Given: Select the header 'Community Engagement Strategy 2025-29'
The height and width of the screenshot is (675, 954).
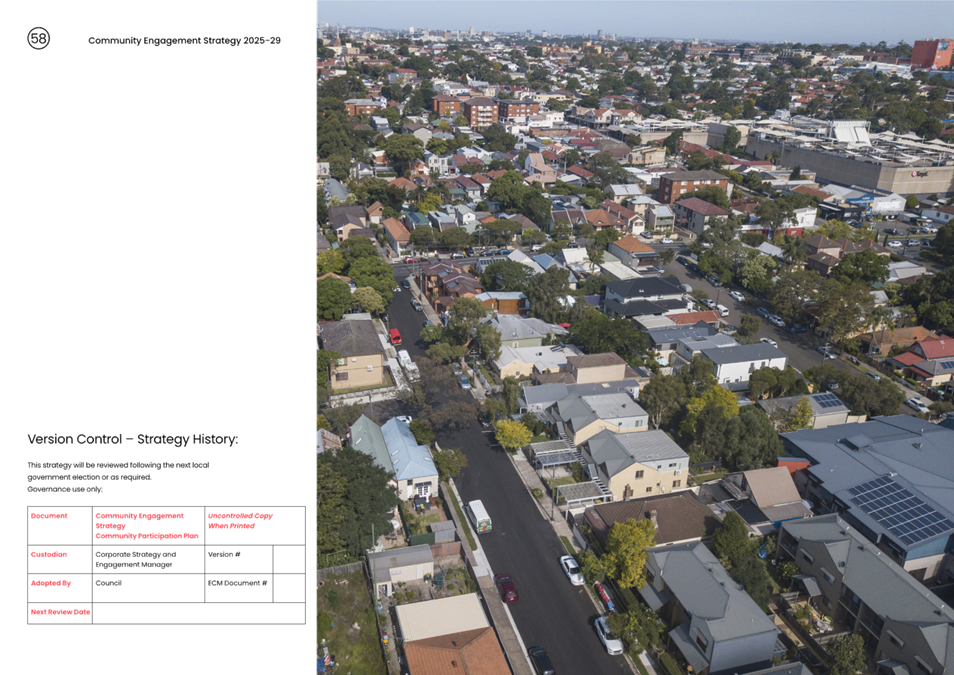Looking at the screenshot, I should click(x=184, y=41).
